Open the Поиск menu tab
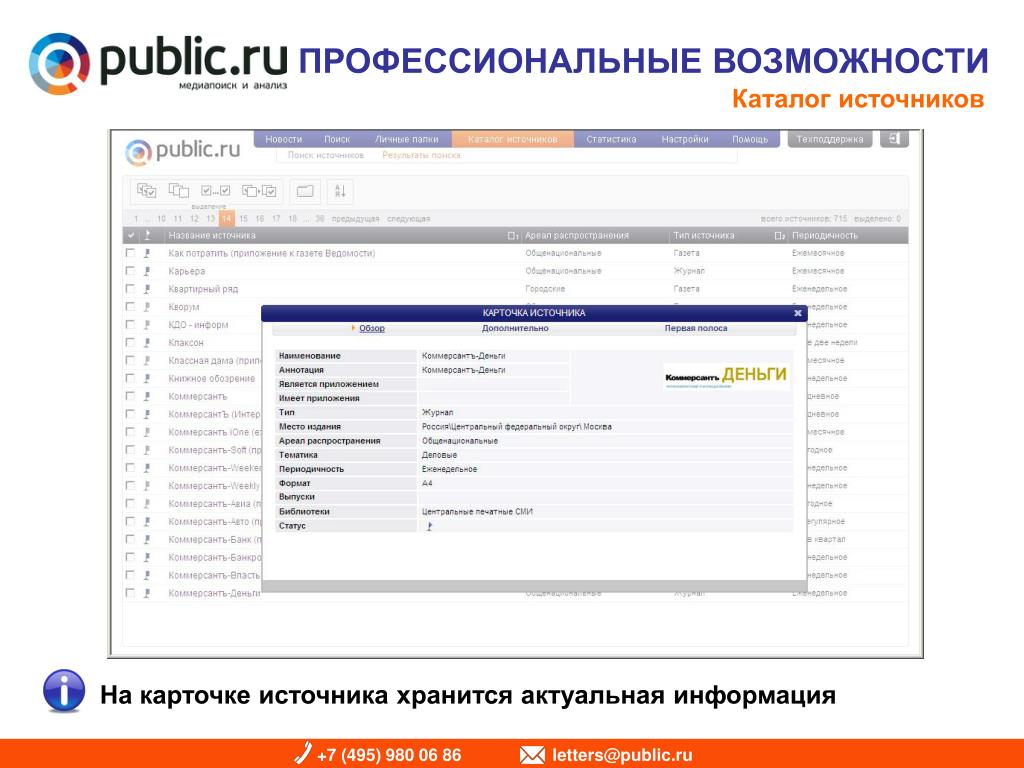Image resolution: width=1024 pixels, height=768 pixels. click(x=337, y=139)
